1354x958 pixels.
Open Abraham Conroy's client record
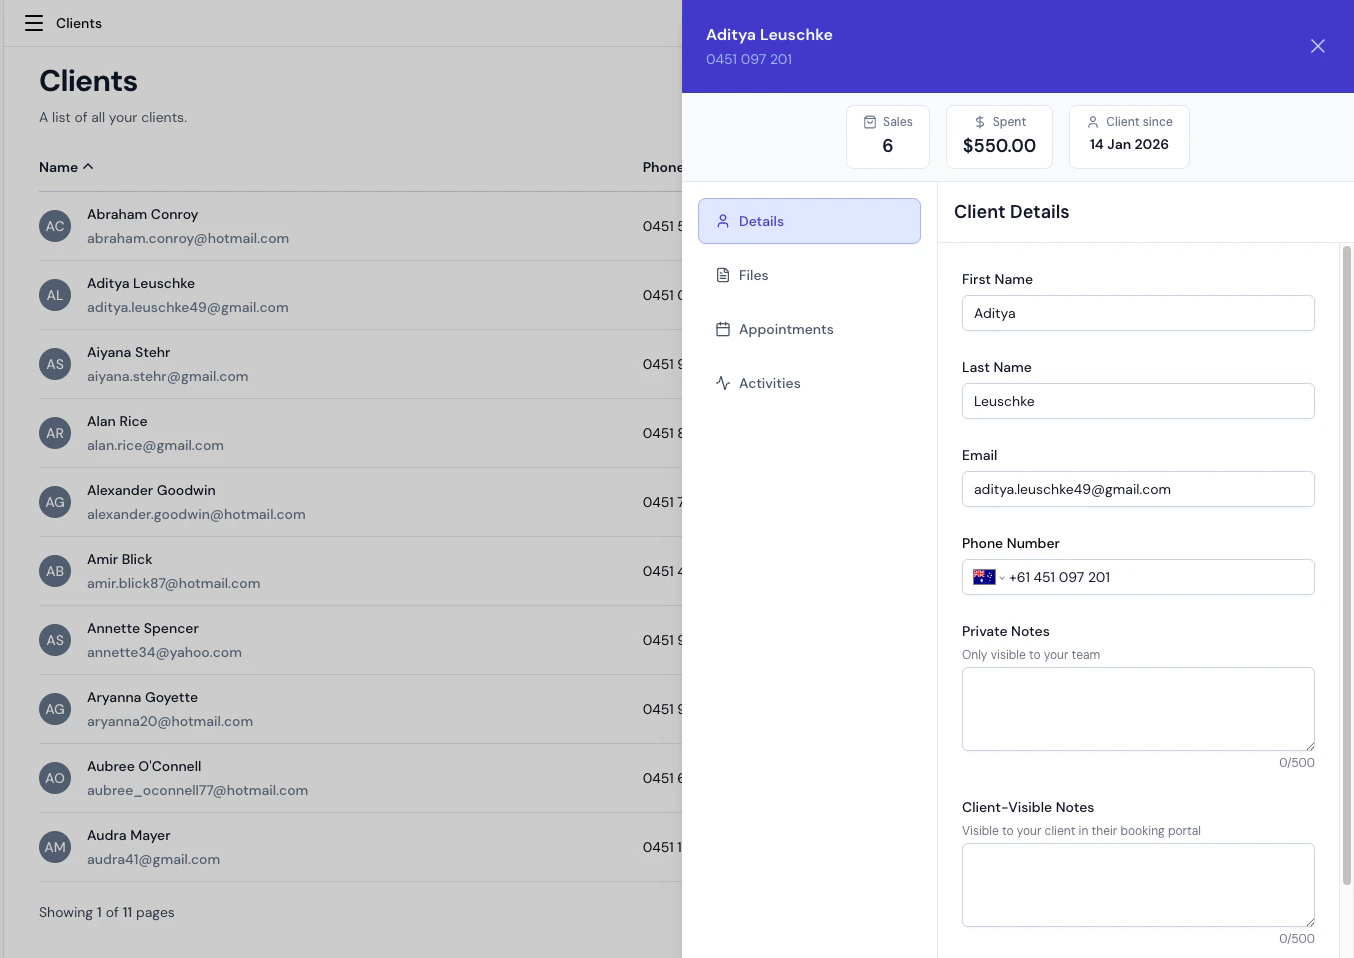142,214
